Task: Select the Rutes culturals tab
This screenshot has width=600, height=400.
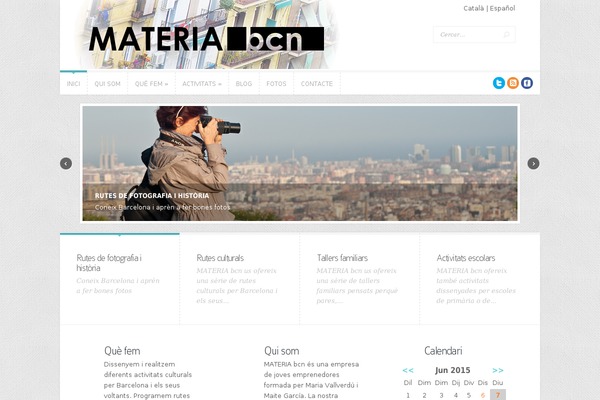Action: tap(240, 279)
